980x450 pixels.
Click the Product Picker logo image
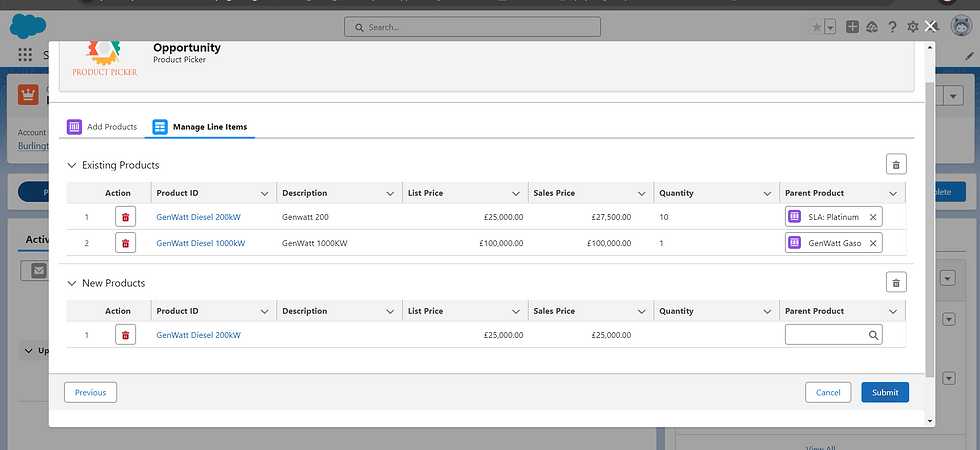pos(104,59)
